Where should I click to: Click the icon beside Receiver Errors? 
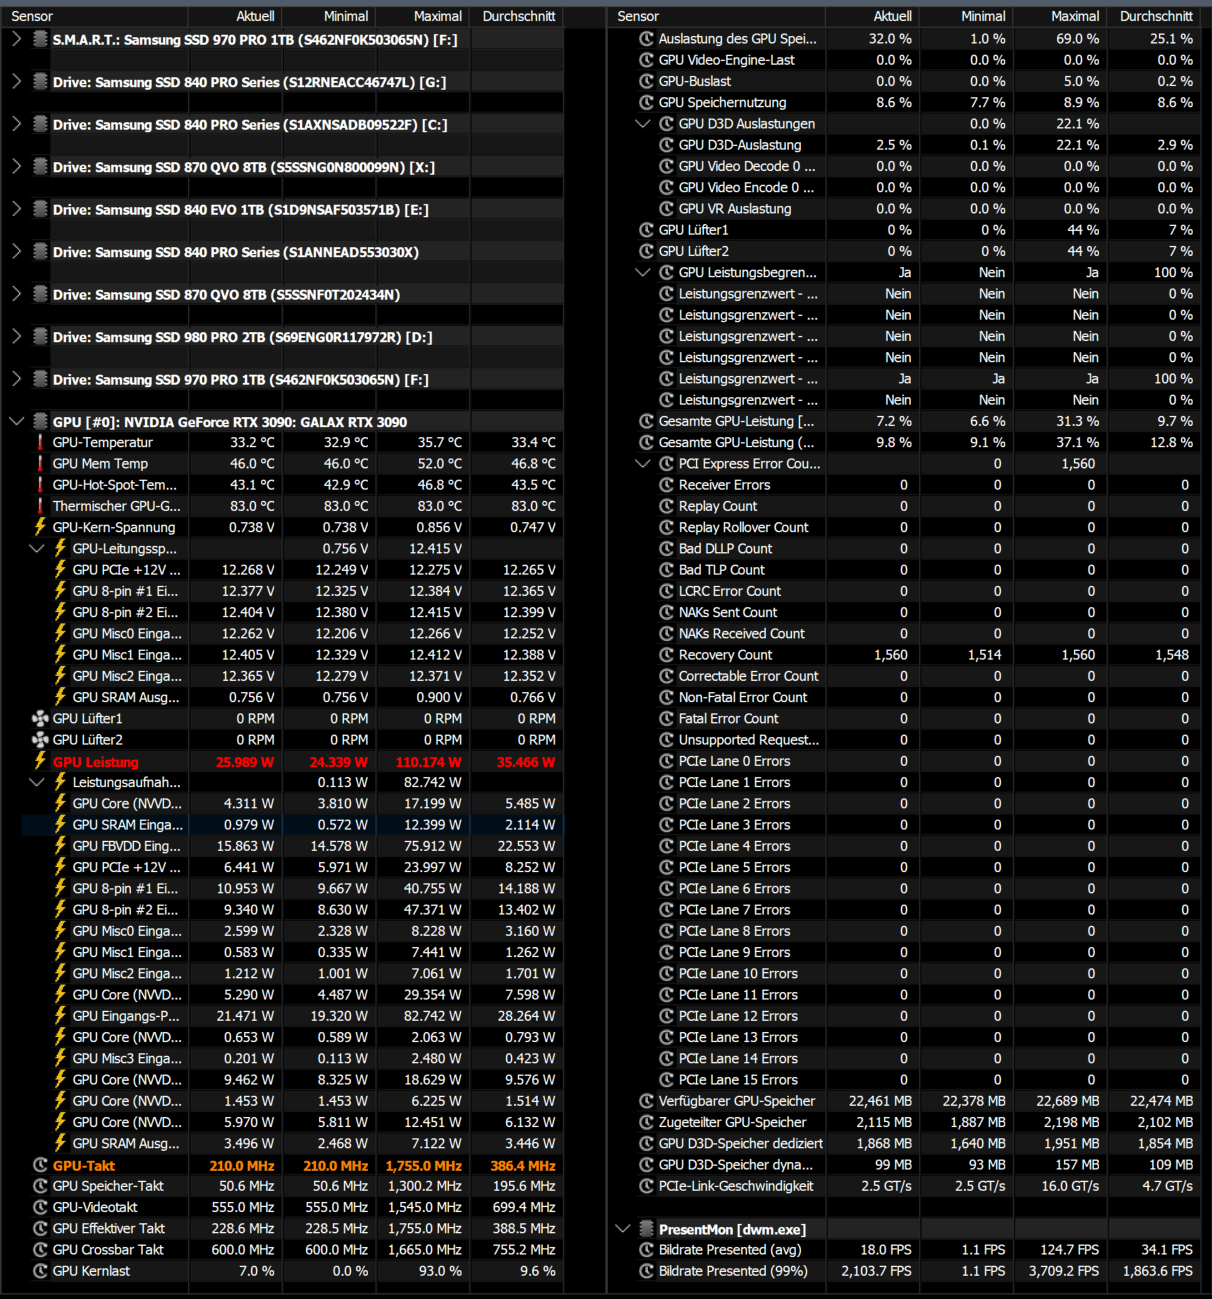coord(666,485)
